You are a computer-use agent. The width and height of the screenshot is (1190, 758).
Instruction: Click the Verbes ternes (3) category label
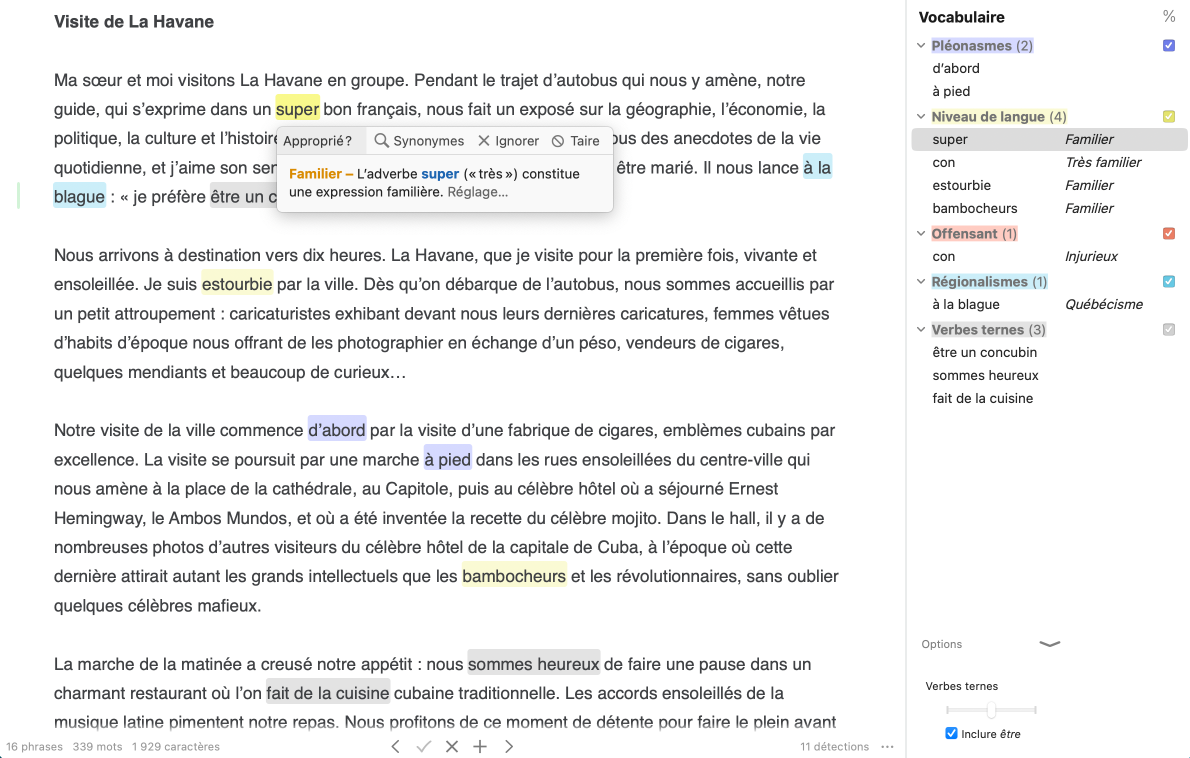[x=988, y=329]
